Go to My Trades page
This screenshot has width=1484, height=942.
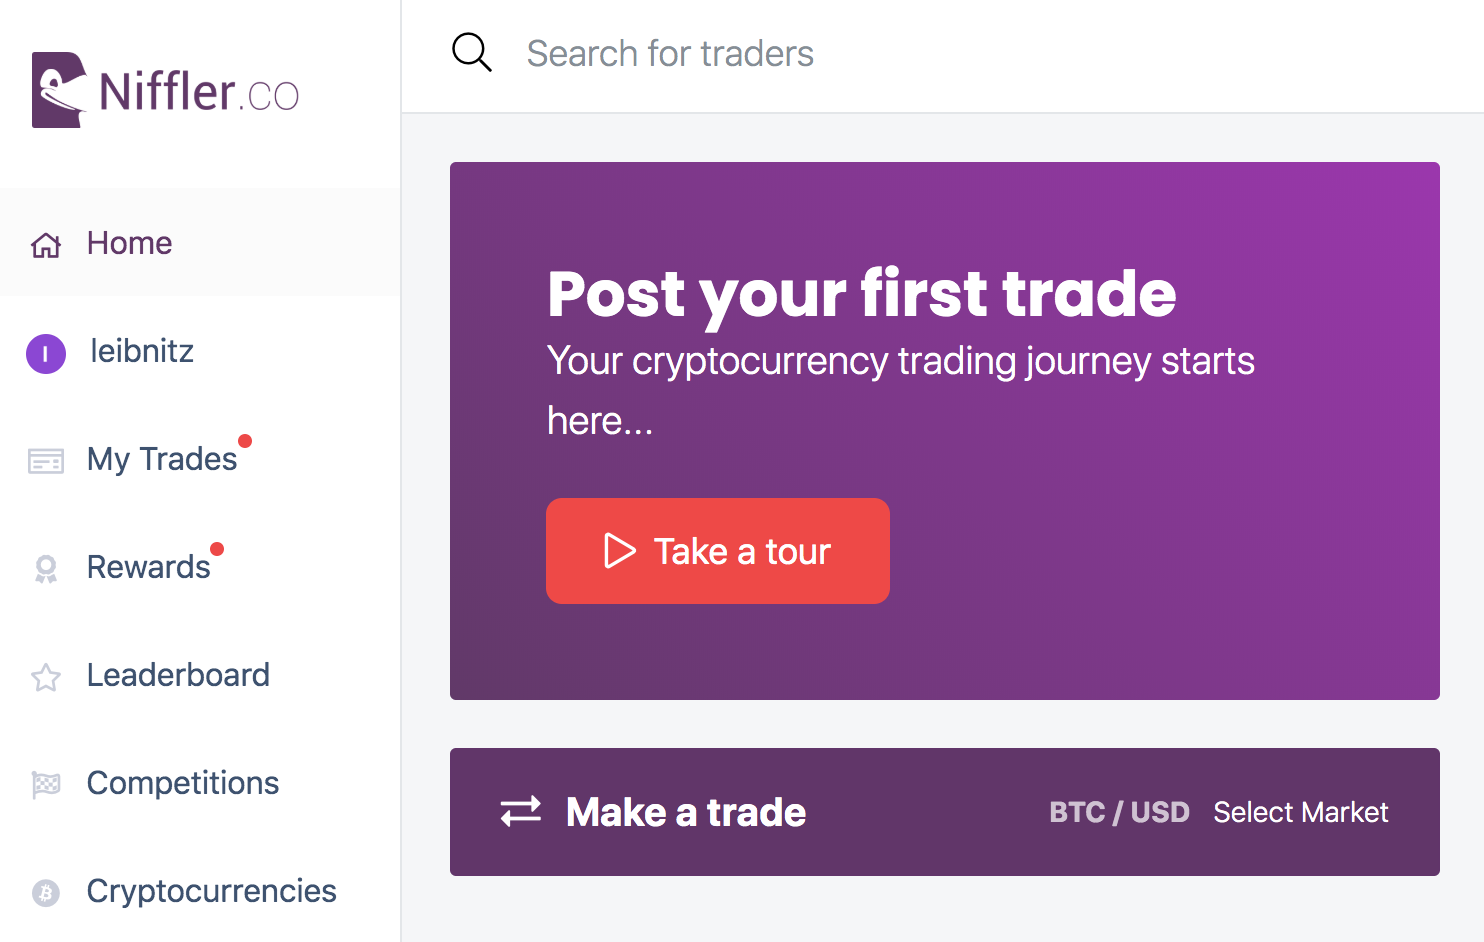[x=162, y=459]
